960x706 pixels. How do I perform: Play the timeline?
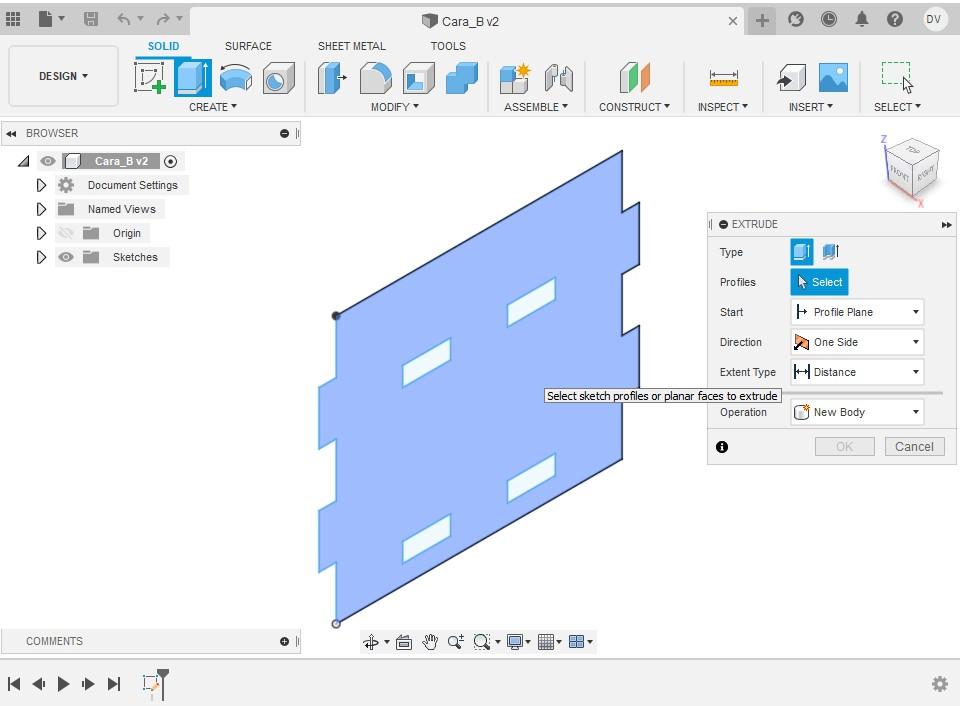63,683
